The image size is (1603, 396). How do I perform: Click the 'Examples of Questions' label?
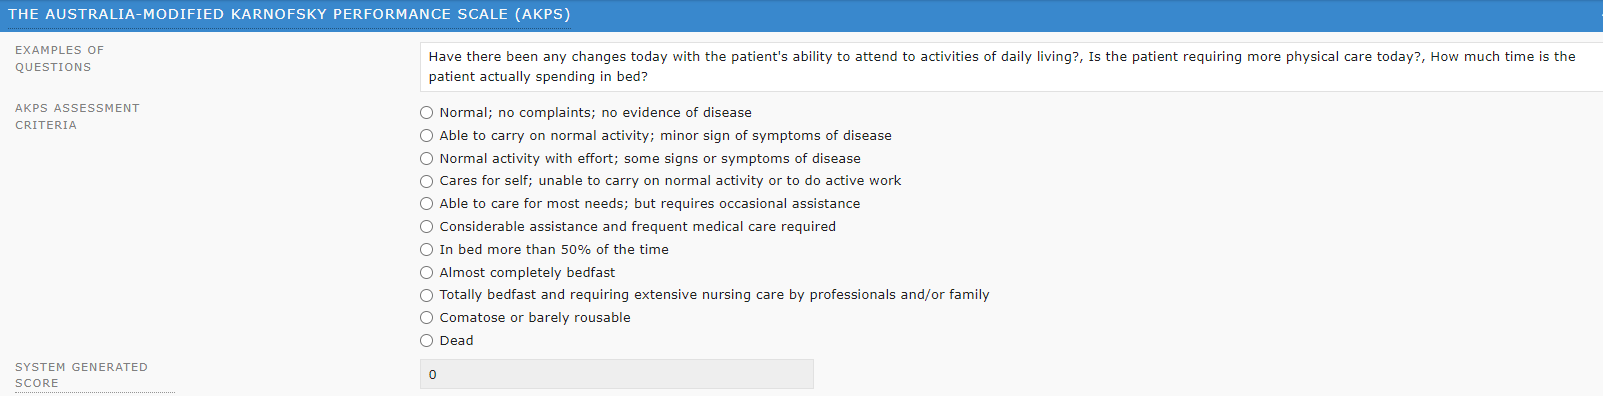pyautogui.click(x=59, y=59)
